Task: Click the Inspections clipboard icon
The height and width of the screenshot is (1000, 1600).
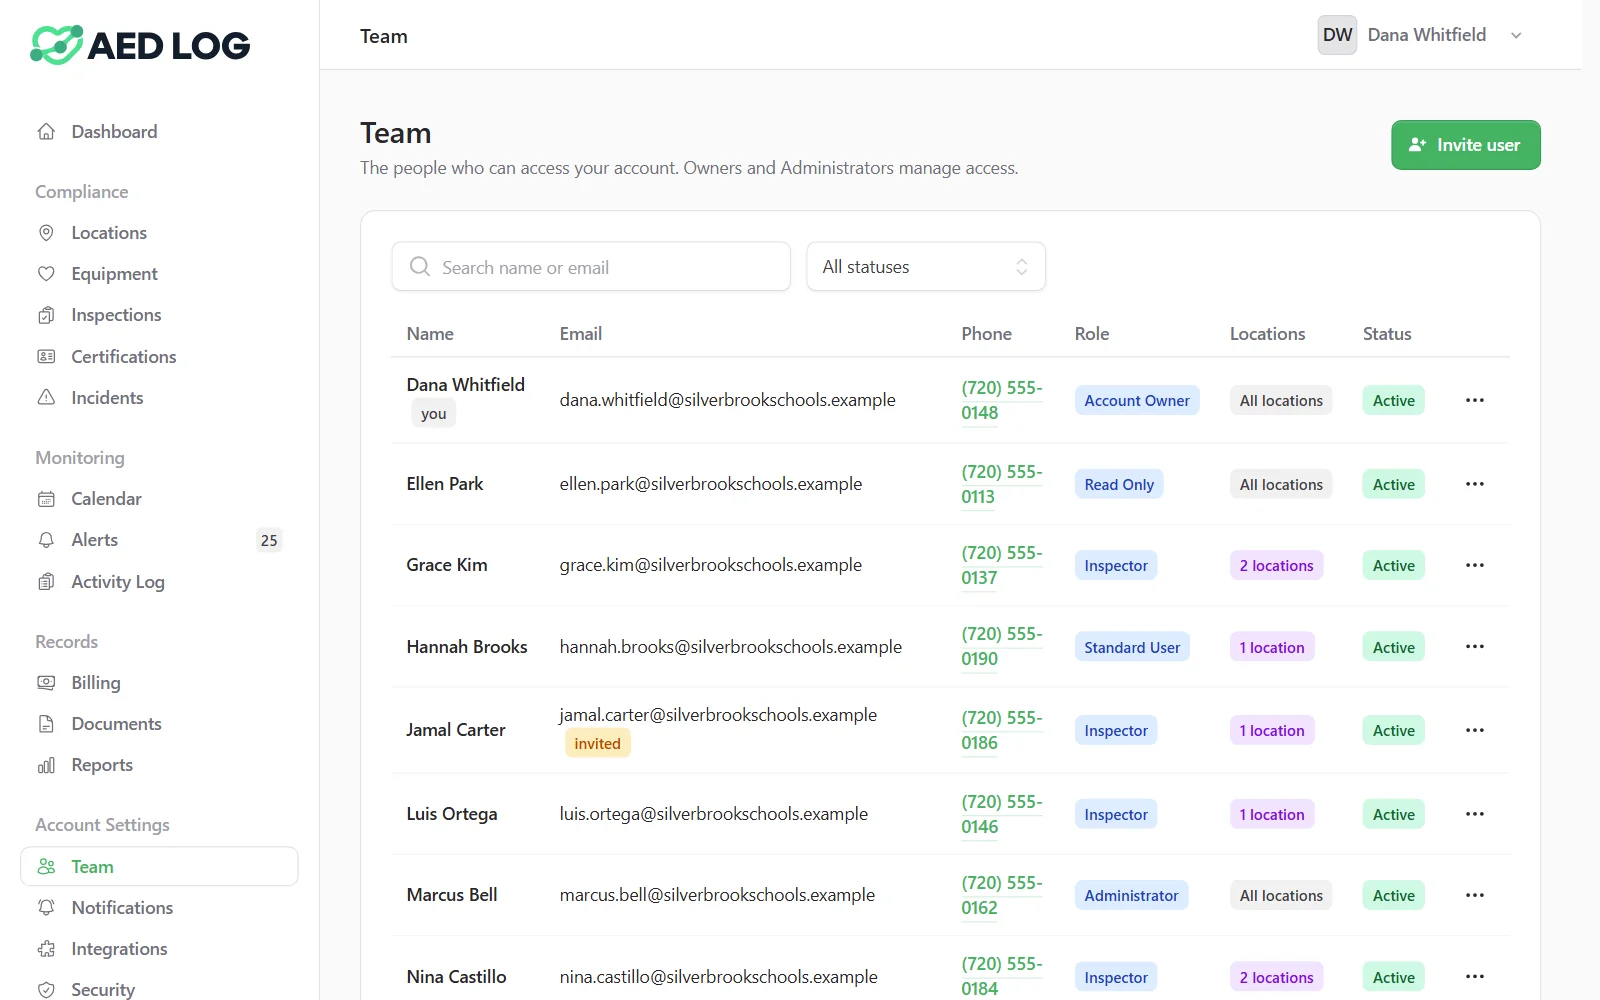Action: click(46, 315)
